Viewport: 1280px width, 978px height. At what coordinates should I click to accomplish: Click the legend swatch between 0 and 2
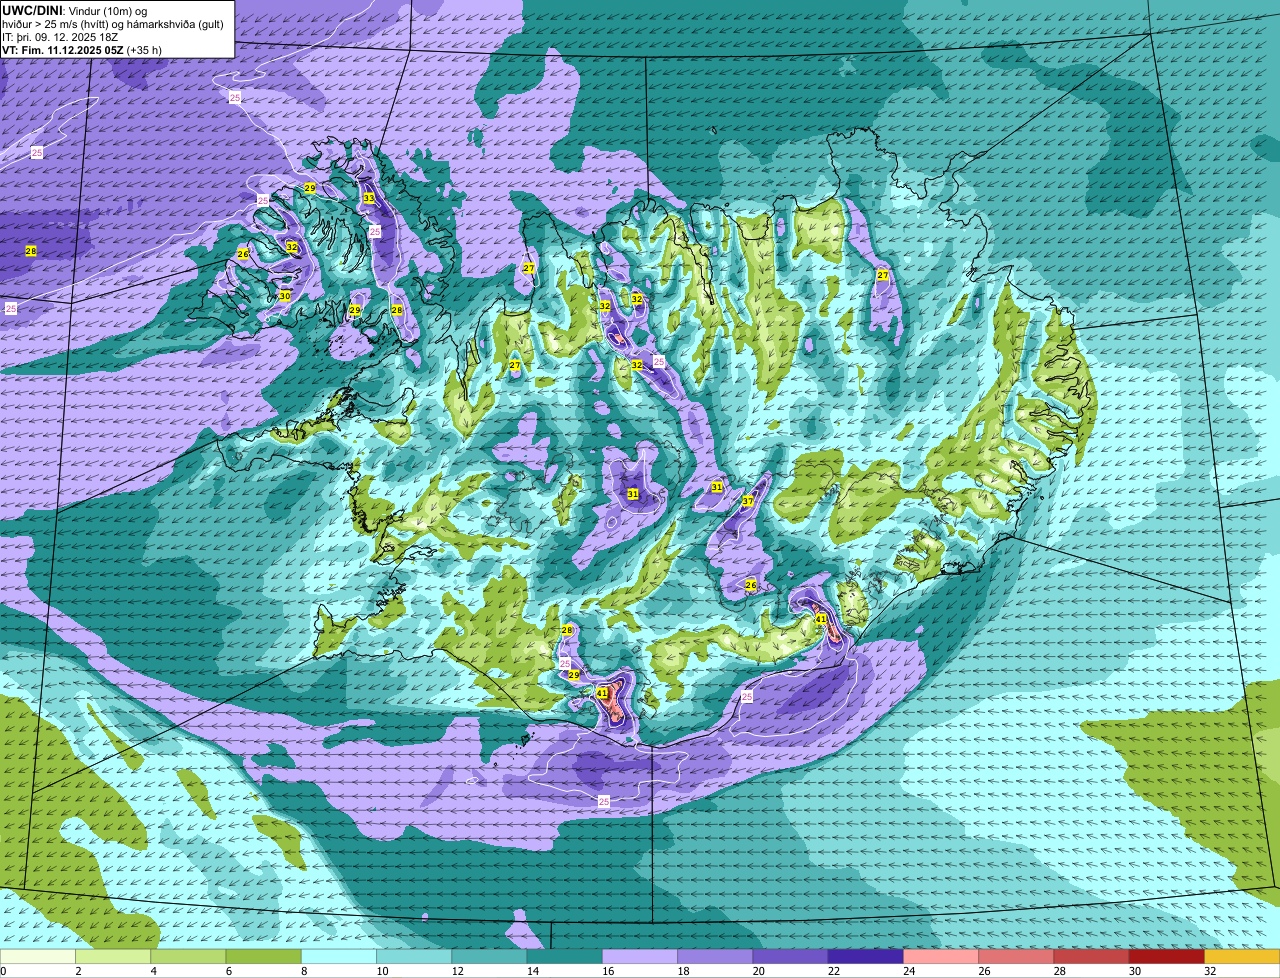pos(38,956)
